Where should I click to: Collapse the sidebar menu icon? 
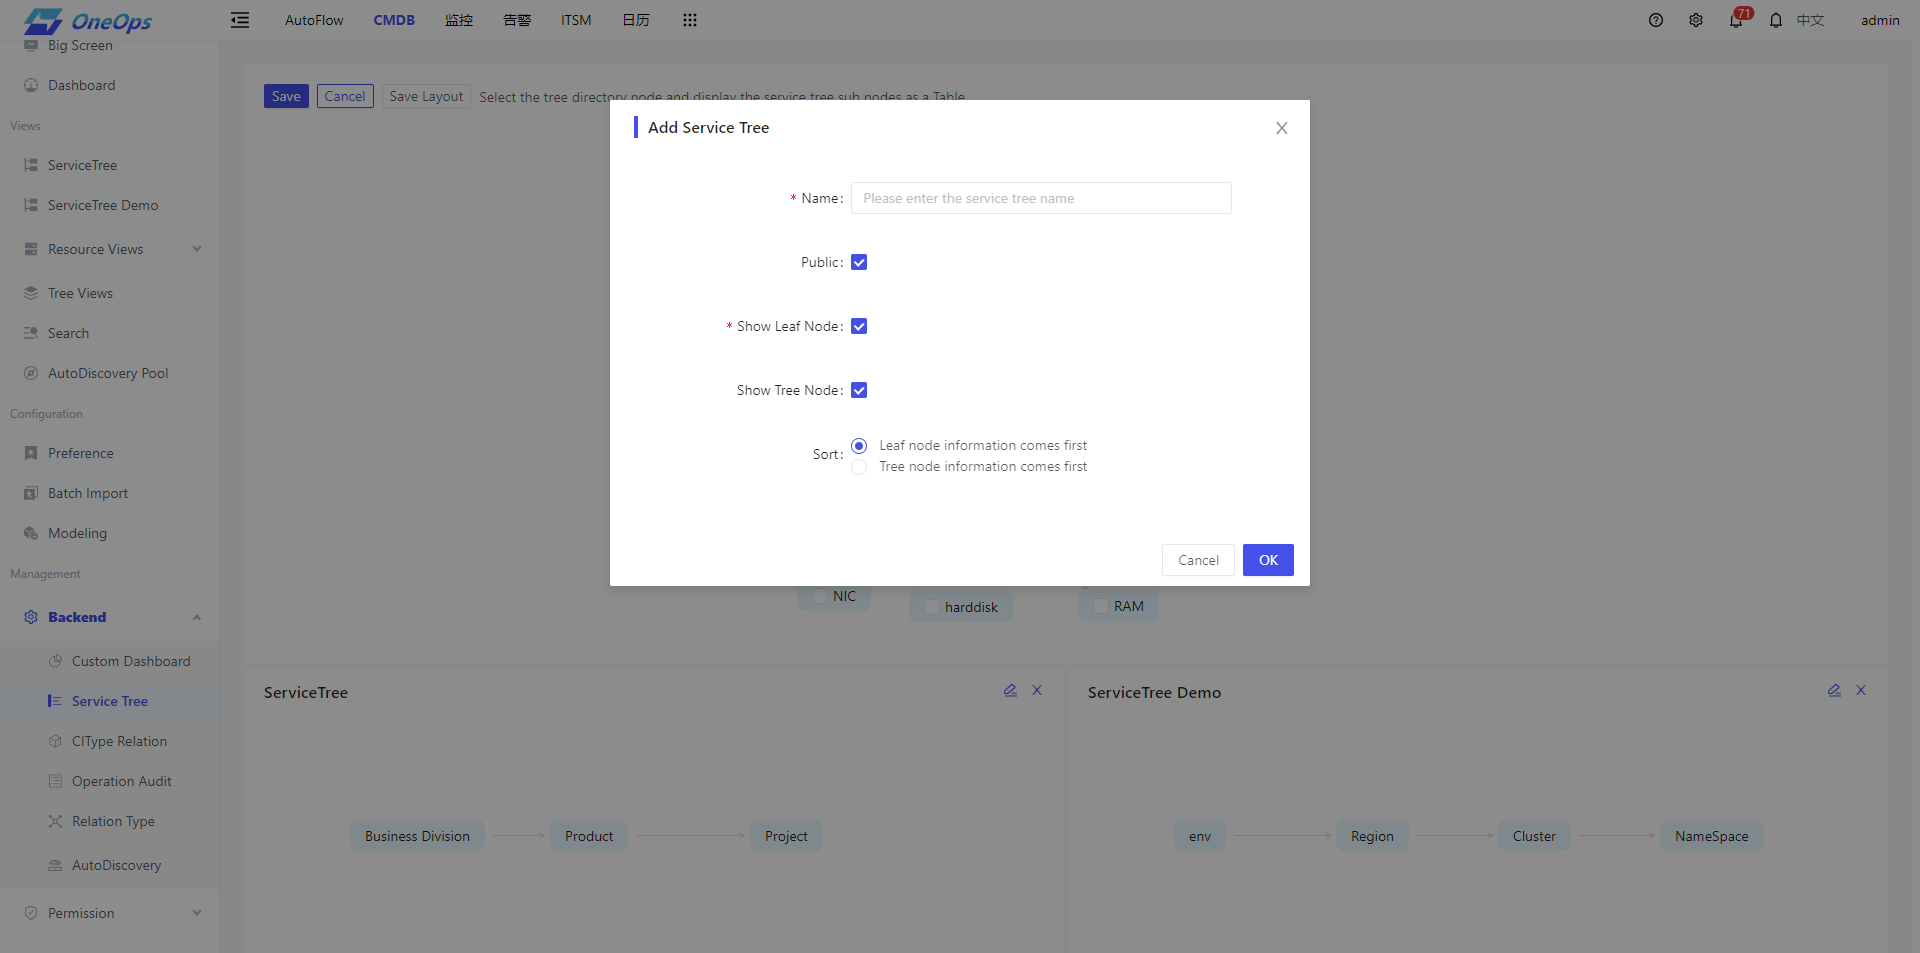240,20
